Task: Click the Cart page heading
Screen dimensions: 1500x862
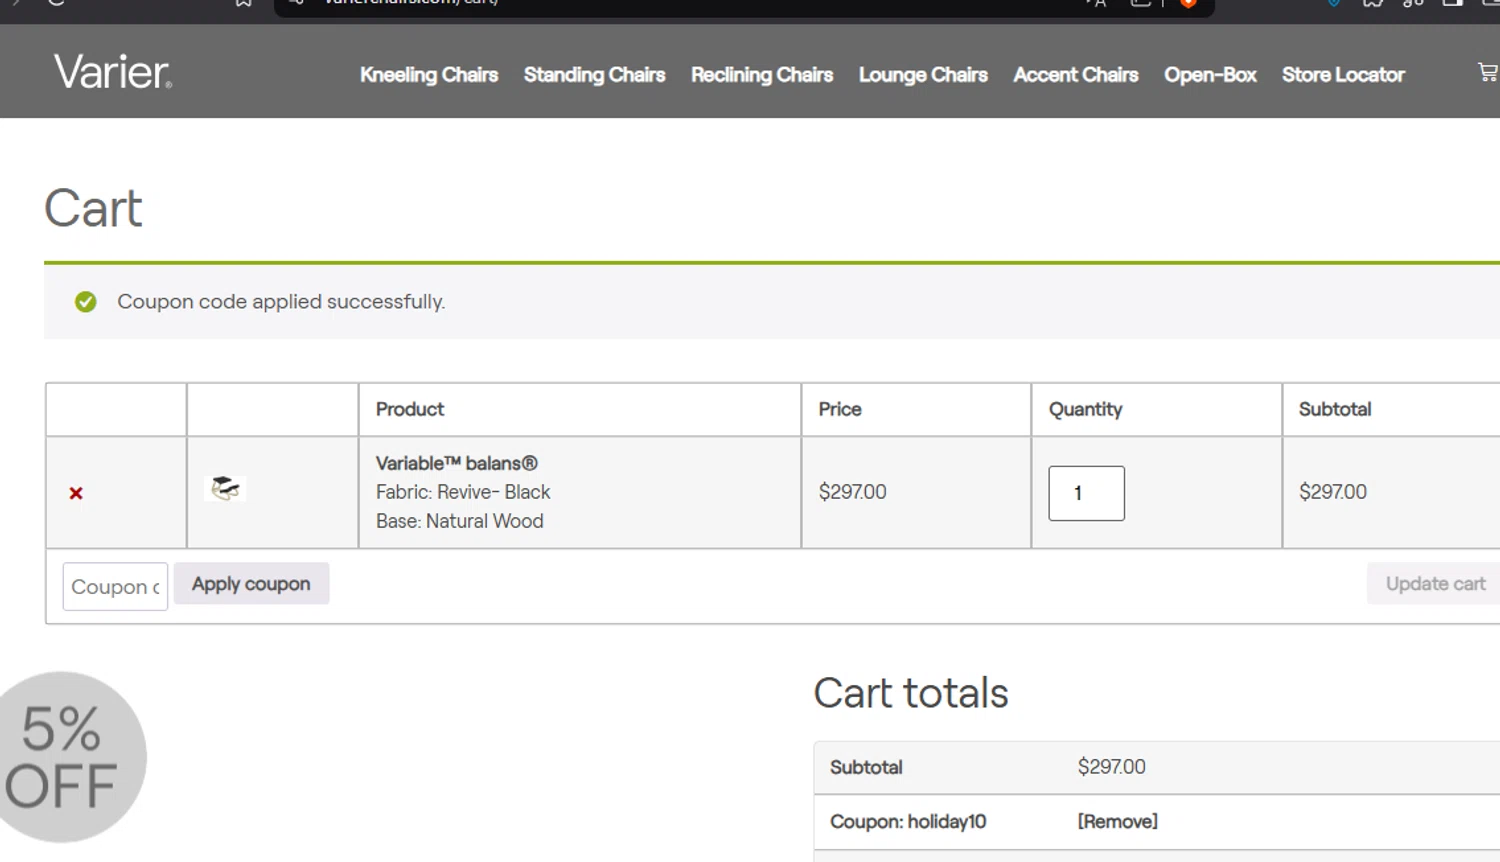Action: [94, 209]
